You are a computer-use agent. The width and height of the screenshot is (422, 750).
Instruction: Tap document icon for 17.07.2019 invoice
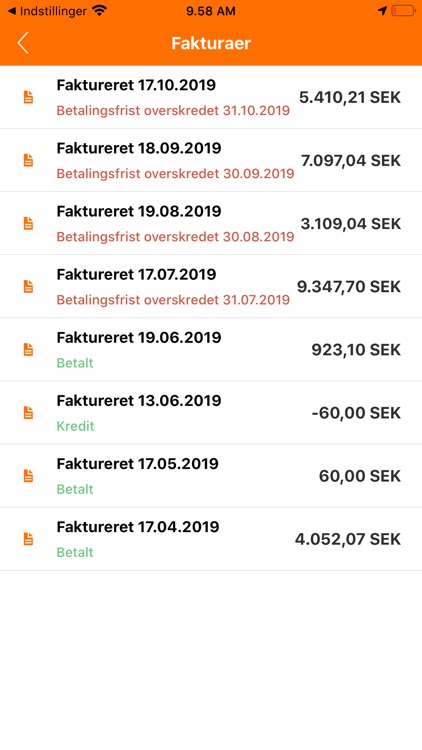(29, 287)
